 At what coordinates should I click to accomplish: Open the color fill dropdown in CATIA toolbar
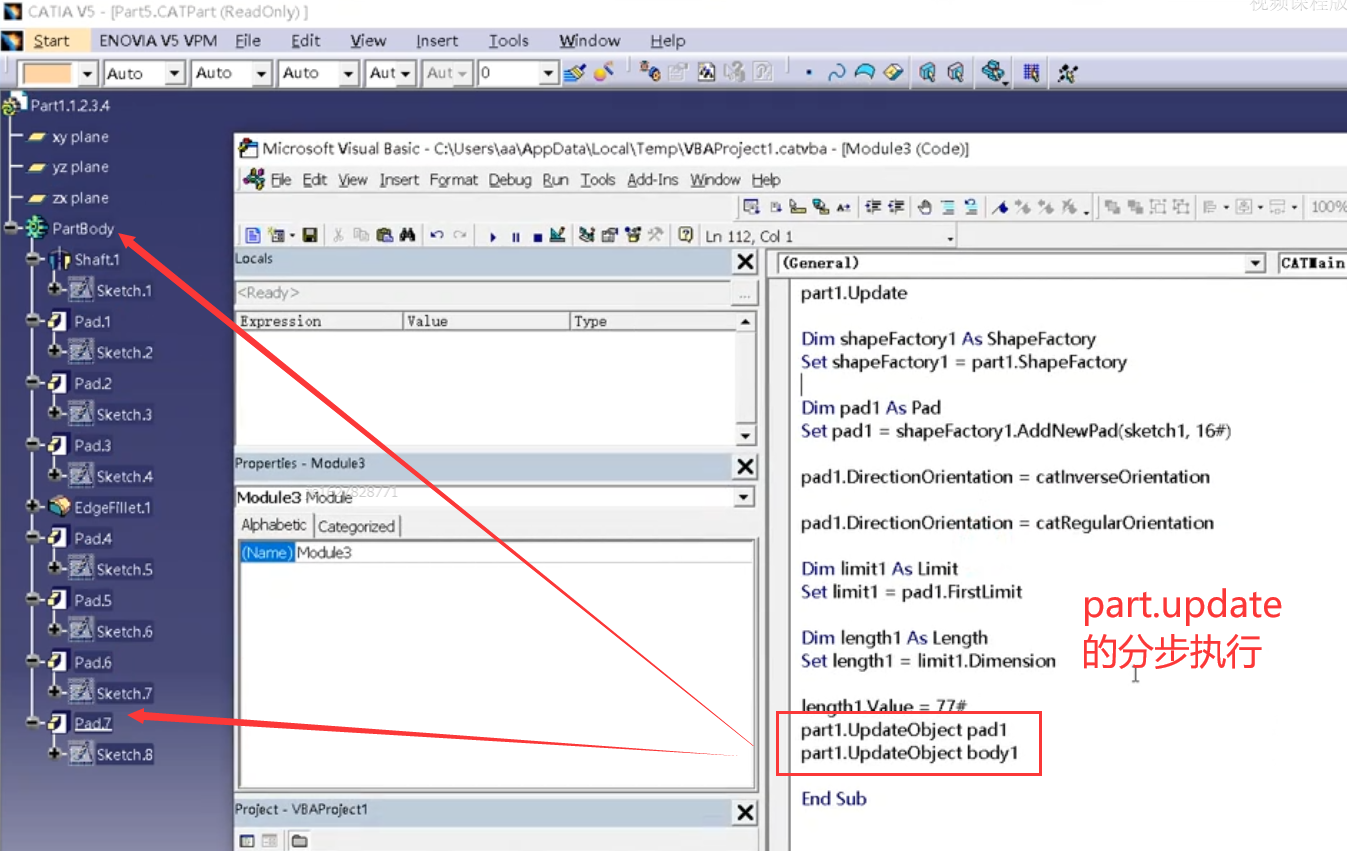(87, 73)
